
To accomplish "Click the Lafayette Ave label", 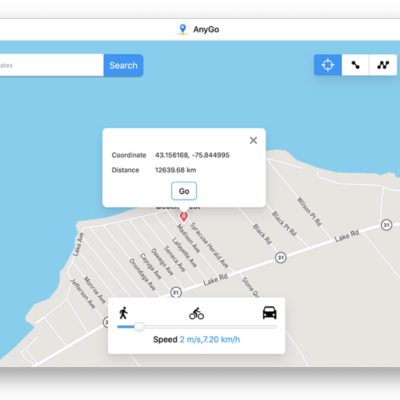I will point(184,252).
